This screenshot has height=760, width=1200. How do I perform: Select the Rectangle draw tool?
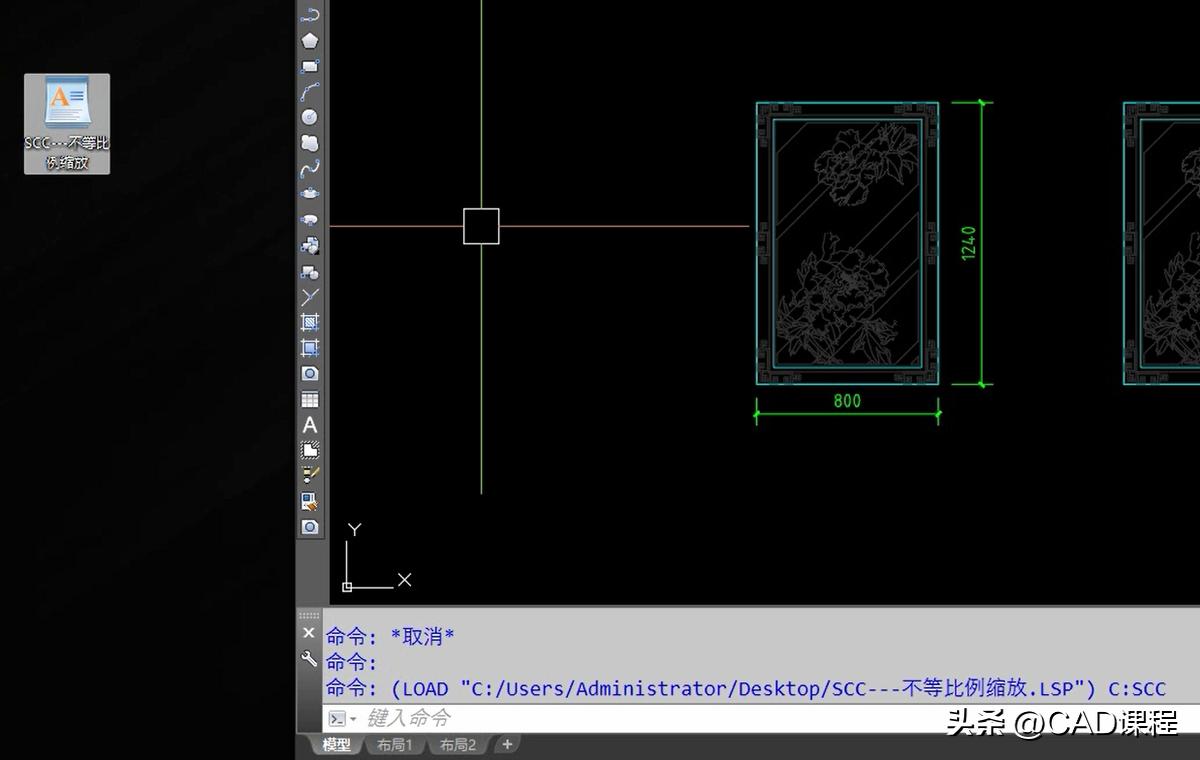click(x=310, y=67)
